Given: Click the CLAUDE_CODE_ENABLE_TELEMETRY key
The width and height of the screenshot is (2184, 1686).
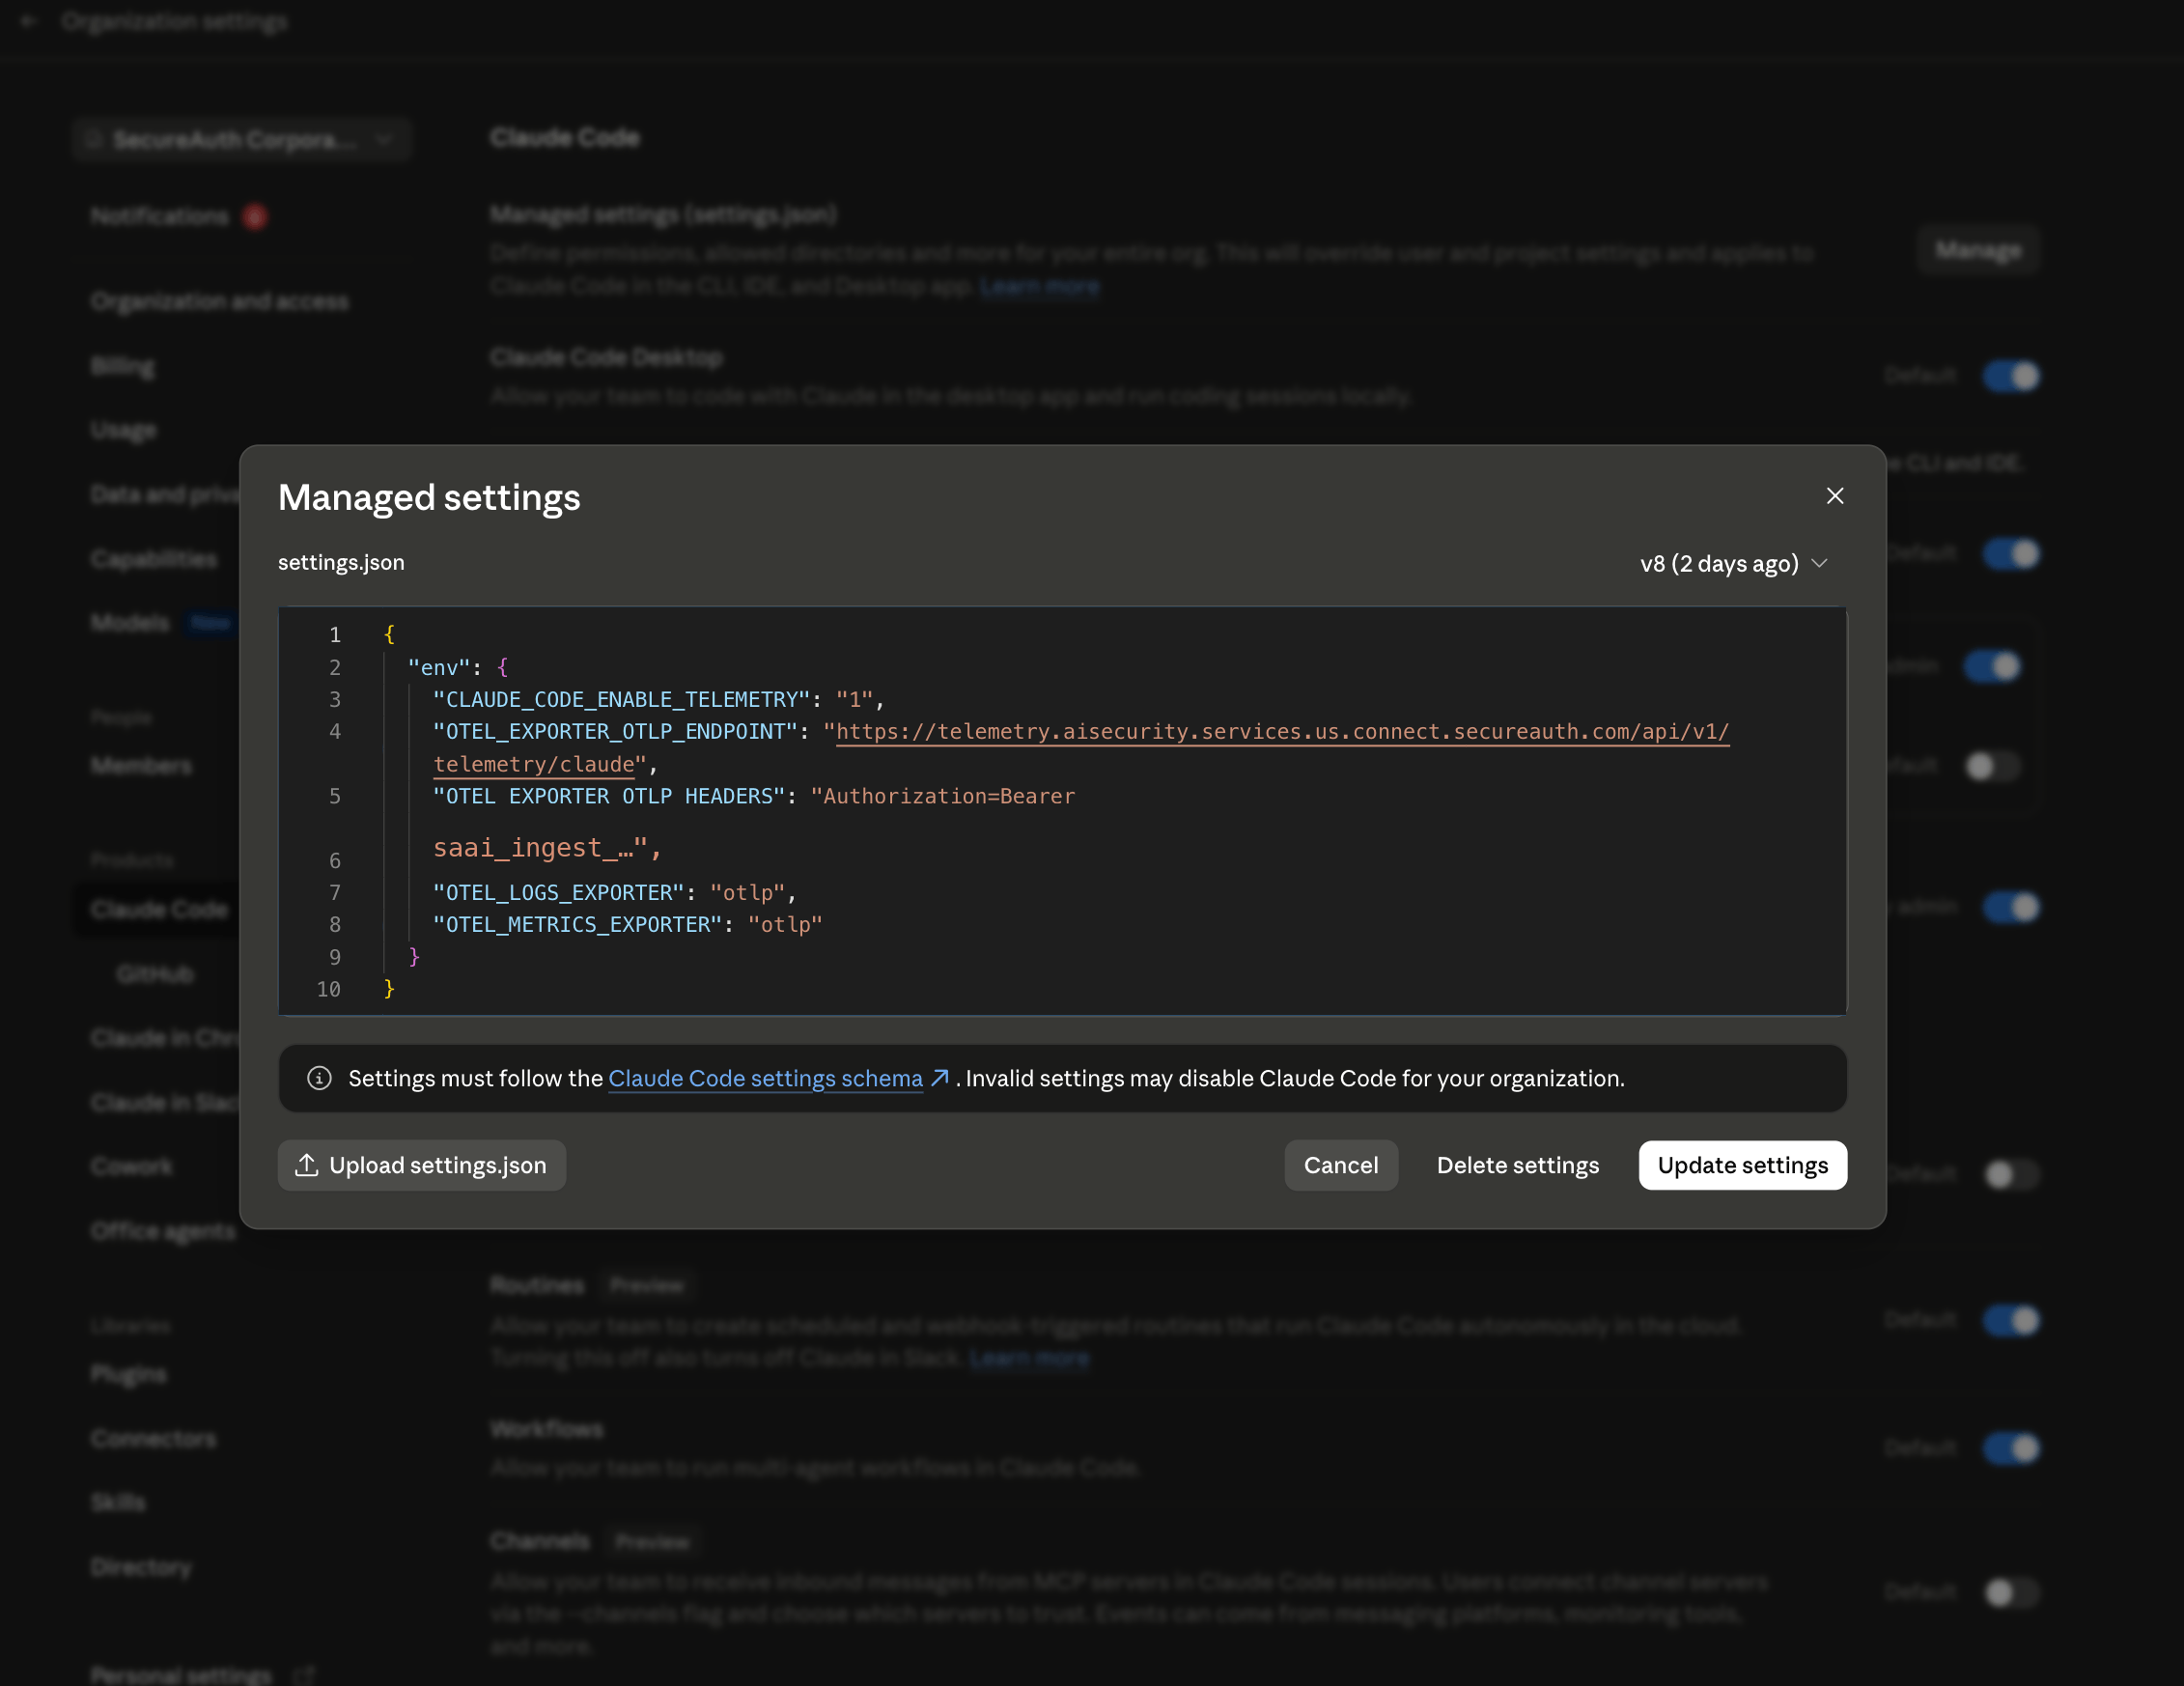Looking at the screenshot, I should coord(621,700).
